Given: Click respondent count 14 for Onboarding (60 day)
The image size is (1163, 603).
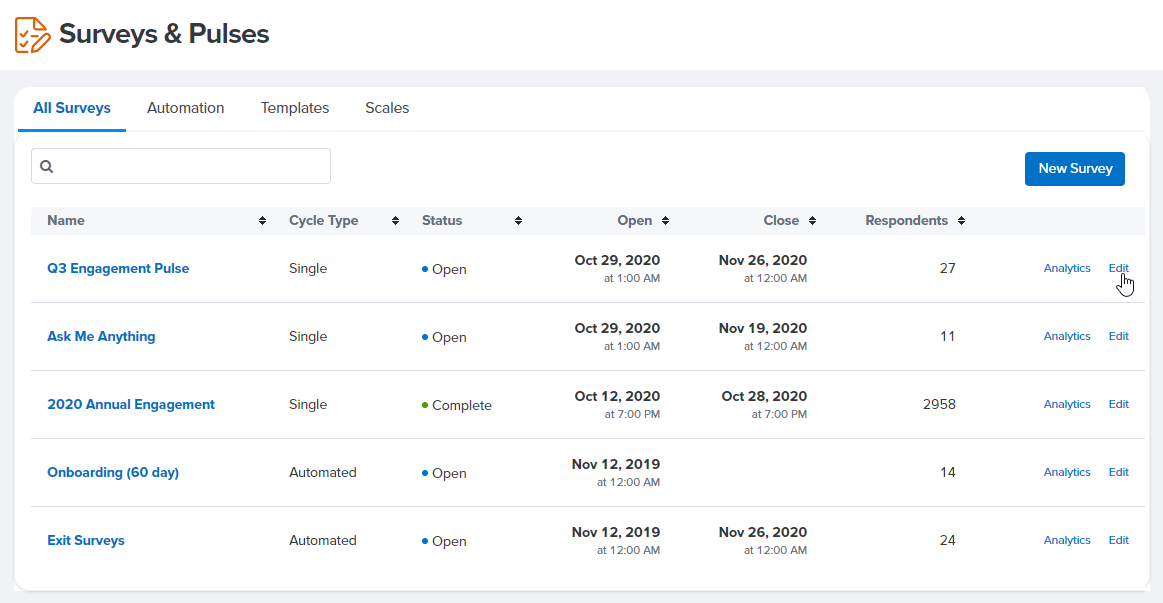Looking at the screenshot, I should coord(948,472).
